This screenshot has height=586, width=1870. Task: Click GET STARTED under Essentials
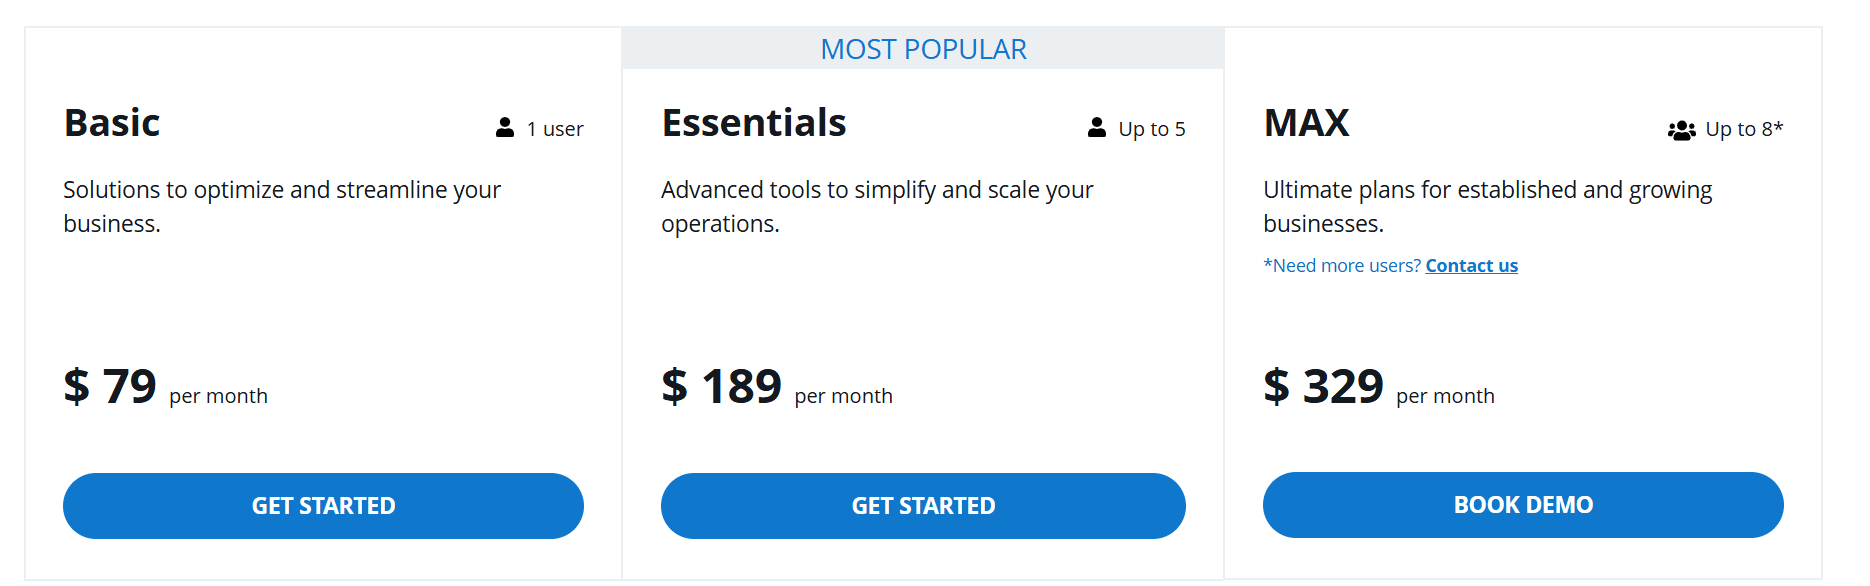pyautogui.click(x=923, y=506)
